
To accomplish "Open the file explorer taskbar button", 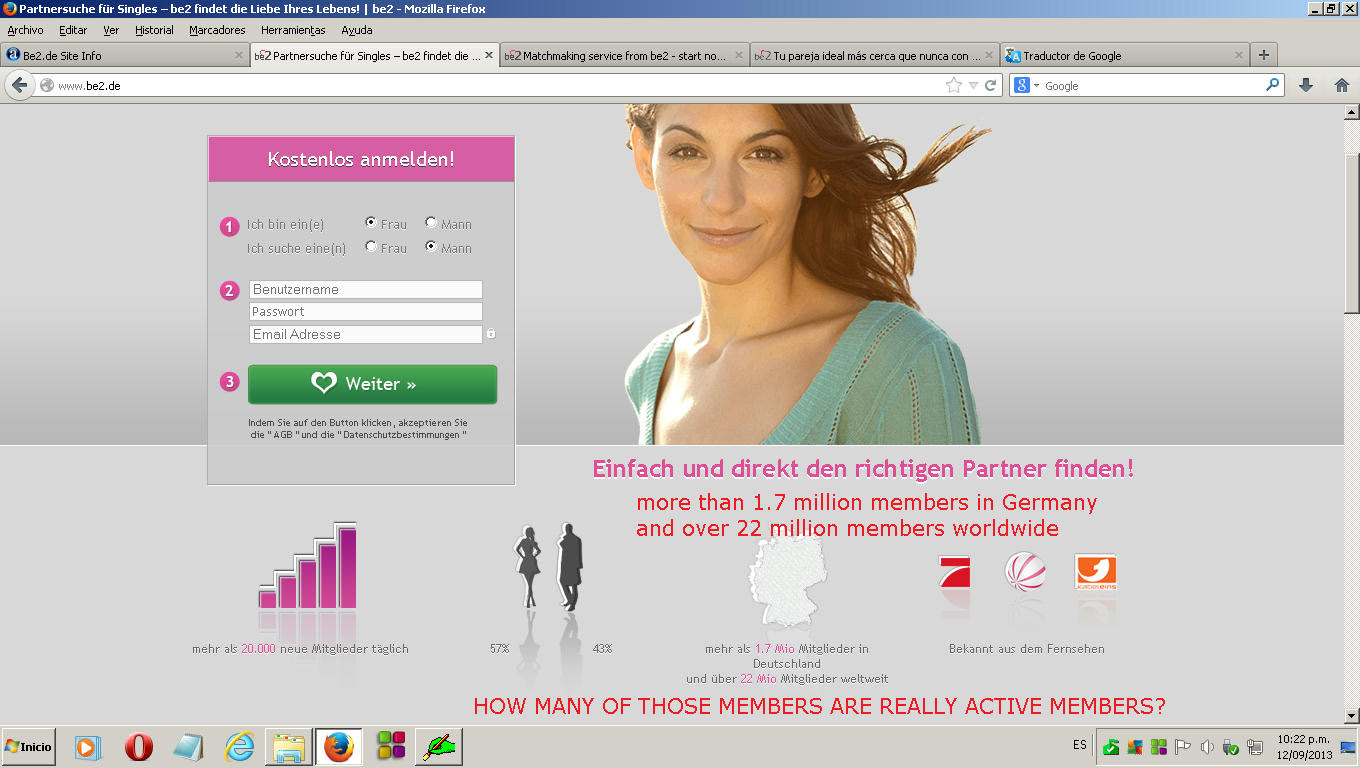I will [290, 747].
